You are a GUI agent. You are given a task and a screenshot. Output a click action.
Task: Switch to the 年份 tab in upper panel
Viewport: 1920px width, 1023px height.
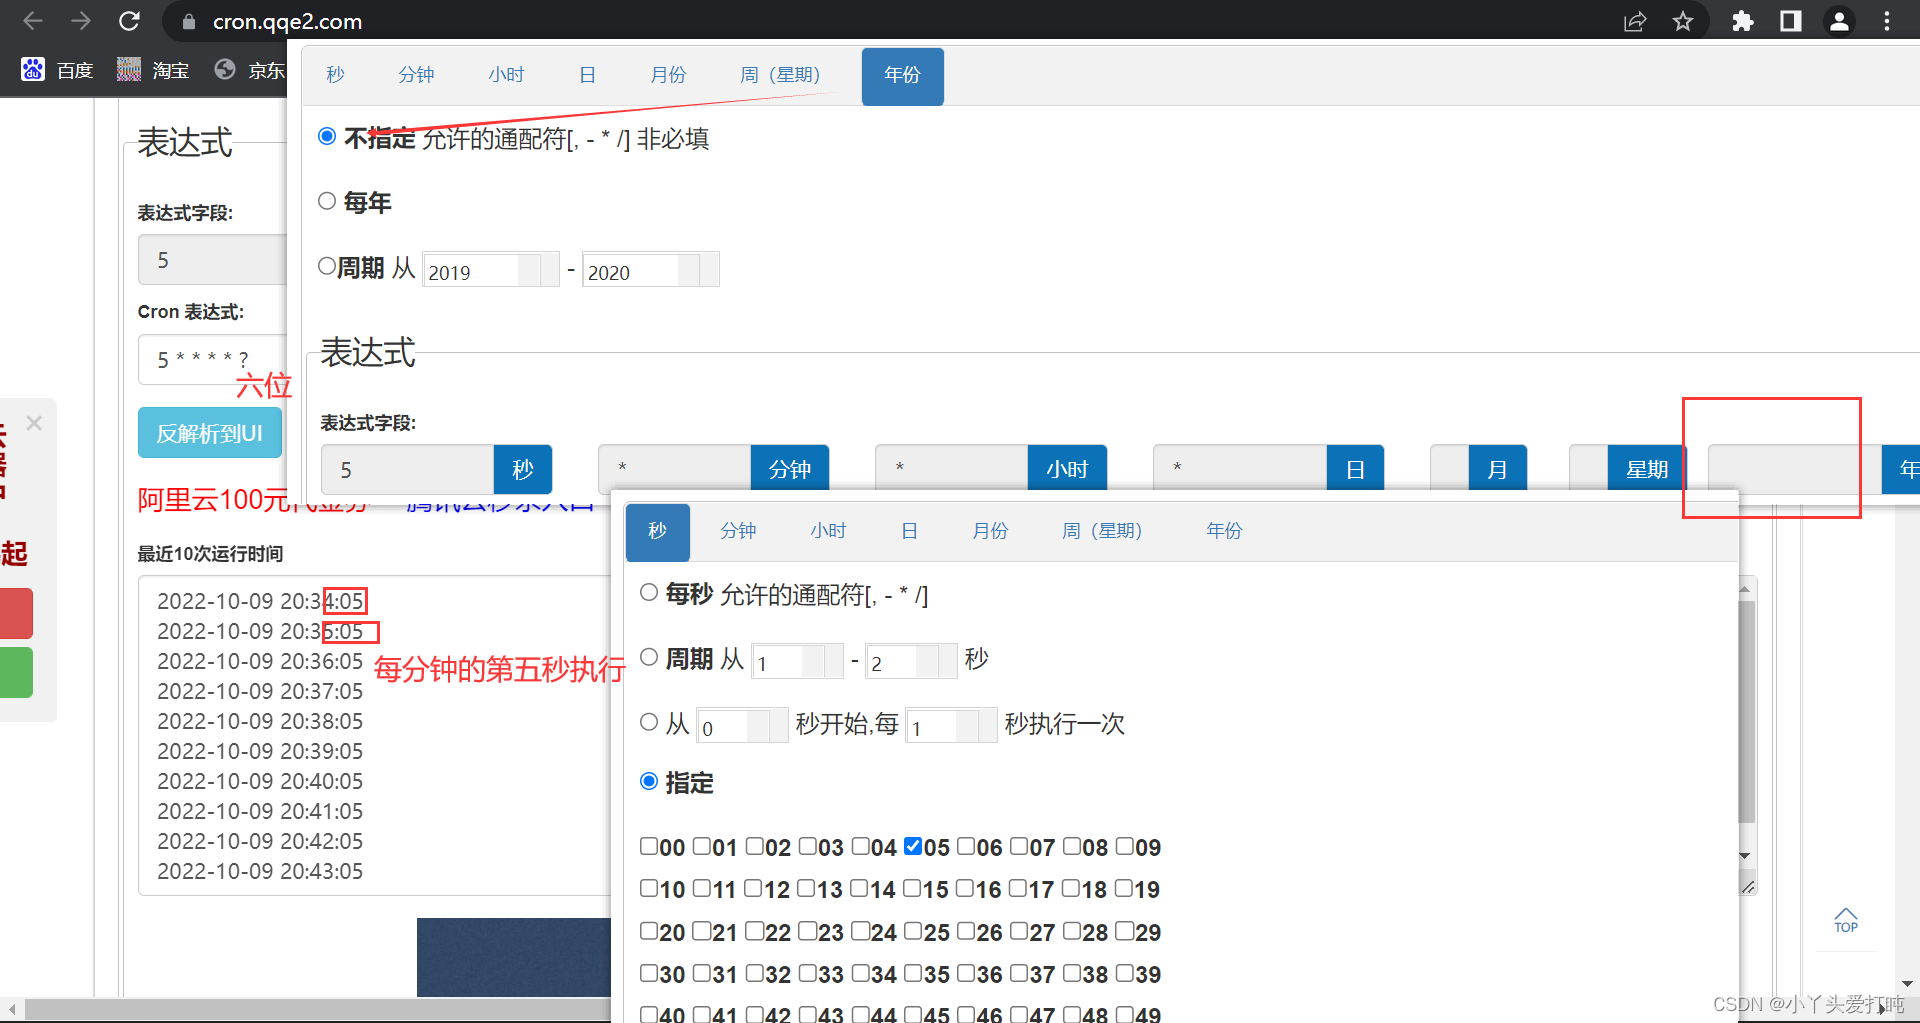pyautogui.click(x=902, y=76)
